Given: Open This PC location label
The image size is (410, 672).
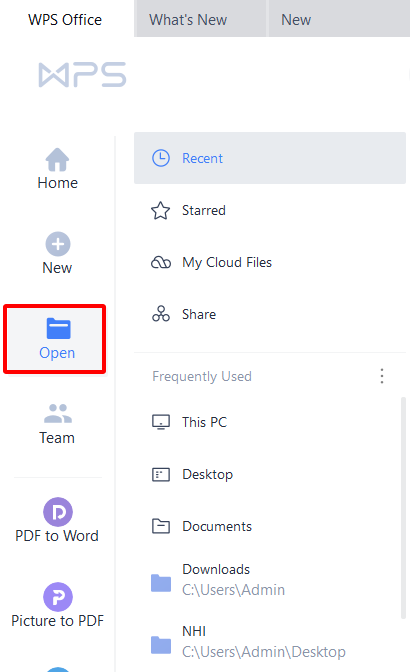Looking at the screenshot, I should [204, 422].
